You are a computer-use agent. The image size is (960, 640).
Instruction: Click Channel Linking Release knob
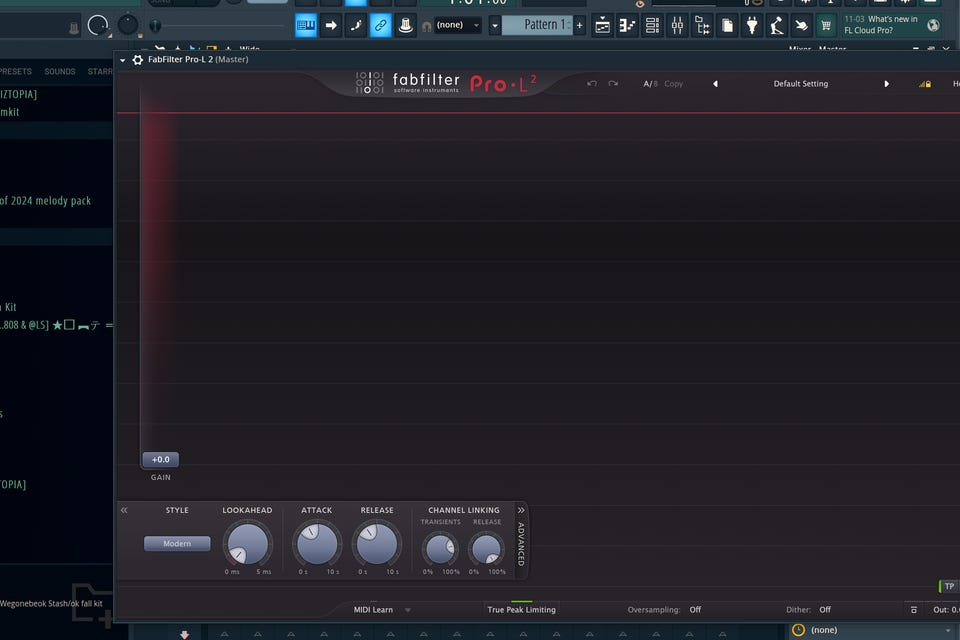coord(486,549)
